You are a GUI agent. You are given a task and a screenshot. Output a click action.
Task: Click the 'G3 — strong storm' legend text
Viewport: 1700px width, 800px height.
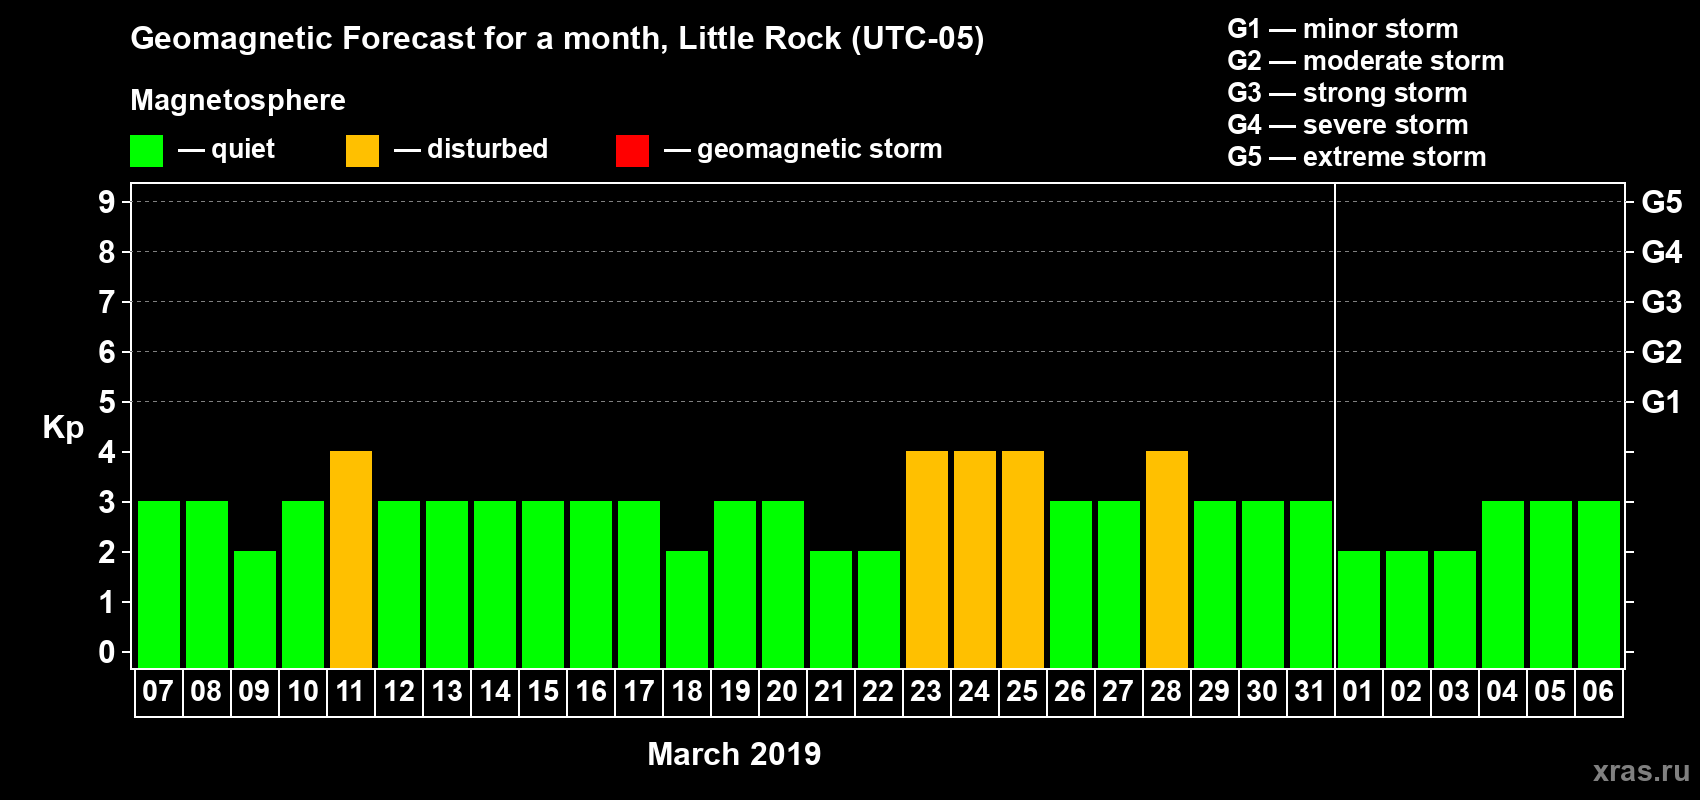click(x=1347, y=93)
